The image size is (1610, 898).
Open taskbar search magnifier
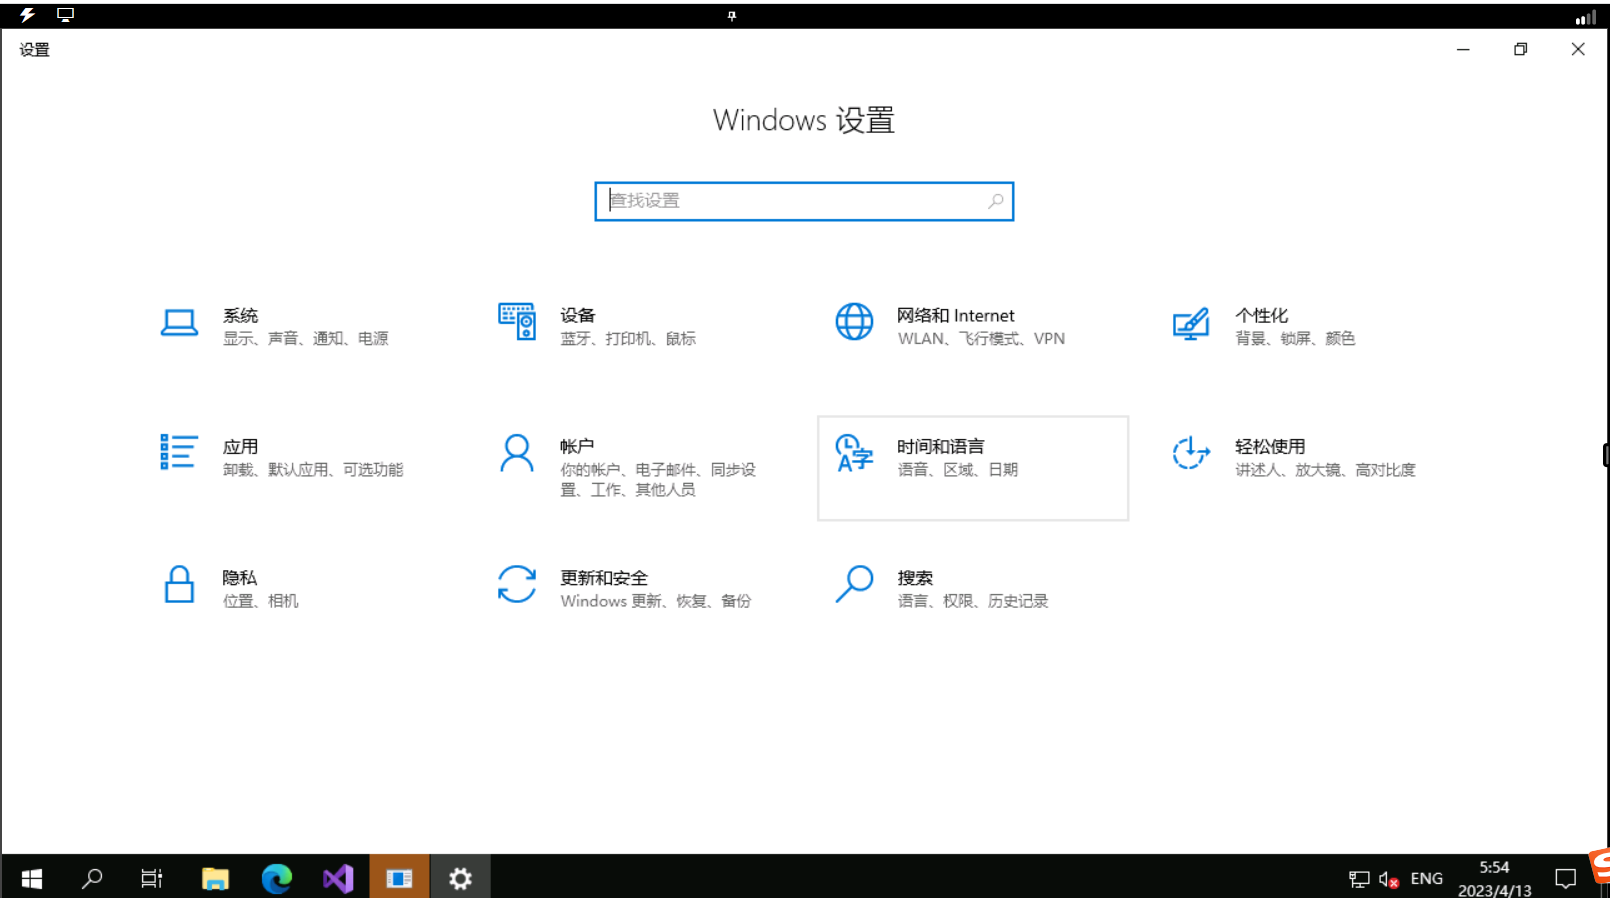point(92,878)
